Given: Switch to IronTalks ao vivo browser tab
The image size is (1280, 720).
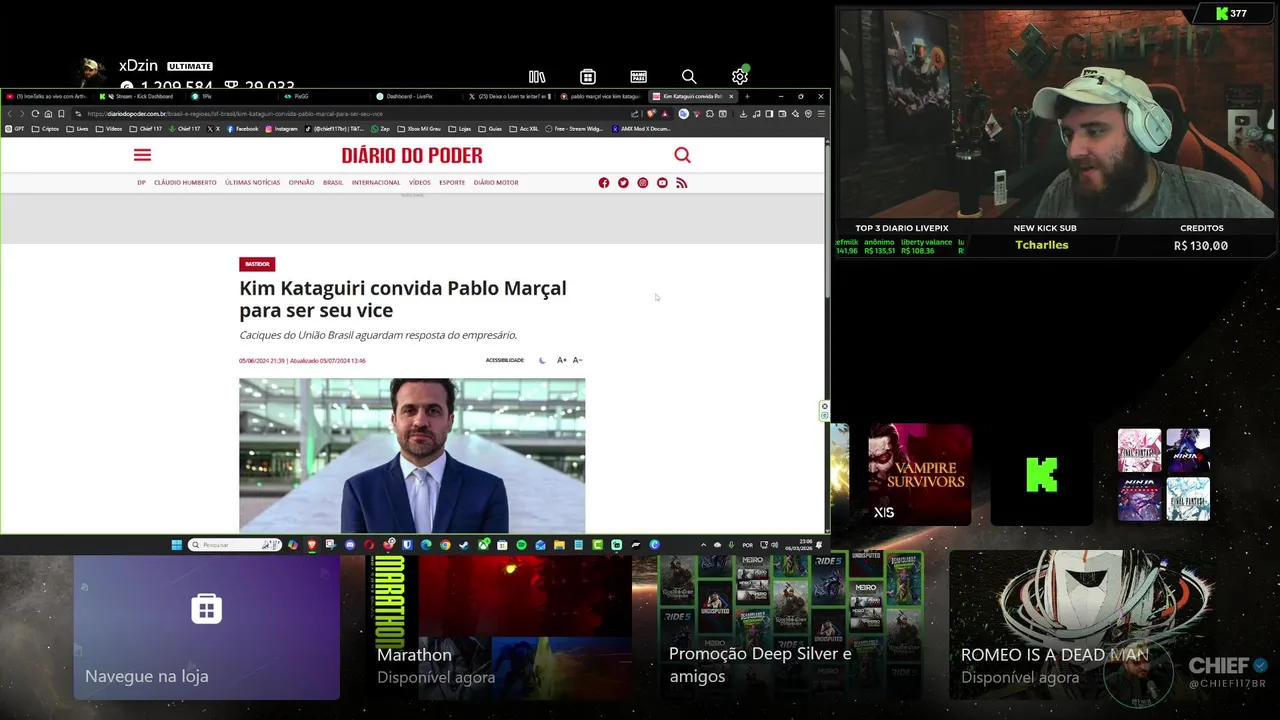Looking at the screenshot, I should pos(48,96).
